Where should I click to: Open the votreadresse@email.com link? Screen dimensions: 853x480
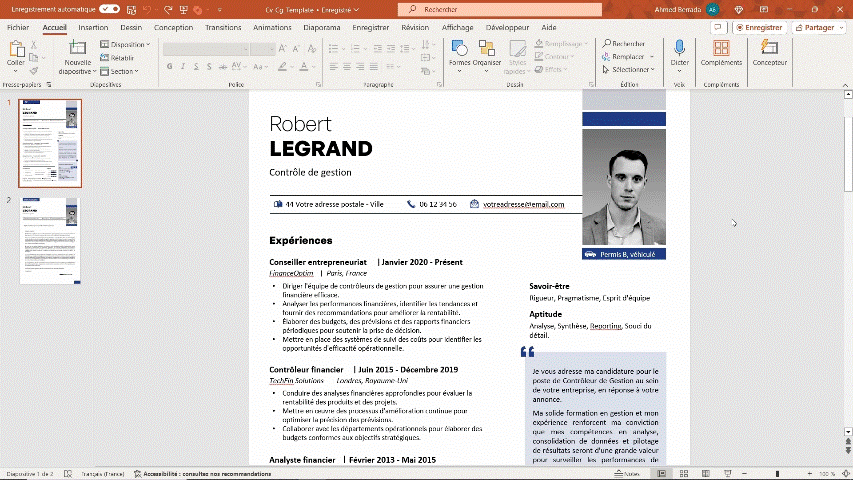(x=523, y=204)
